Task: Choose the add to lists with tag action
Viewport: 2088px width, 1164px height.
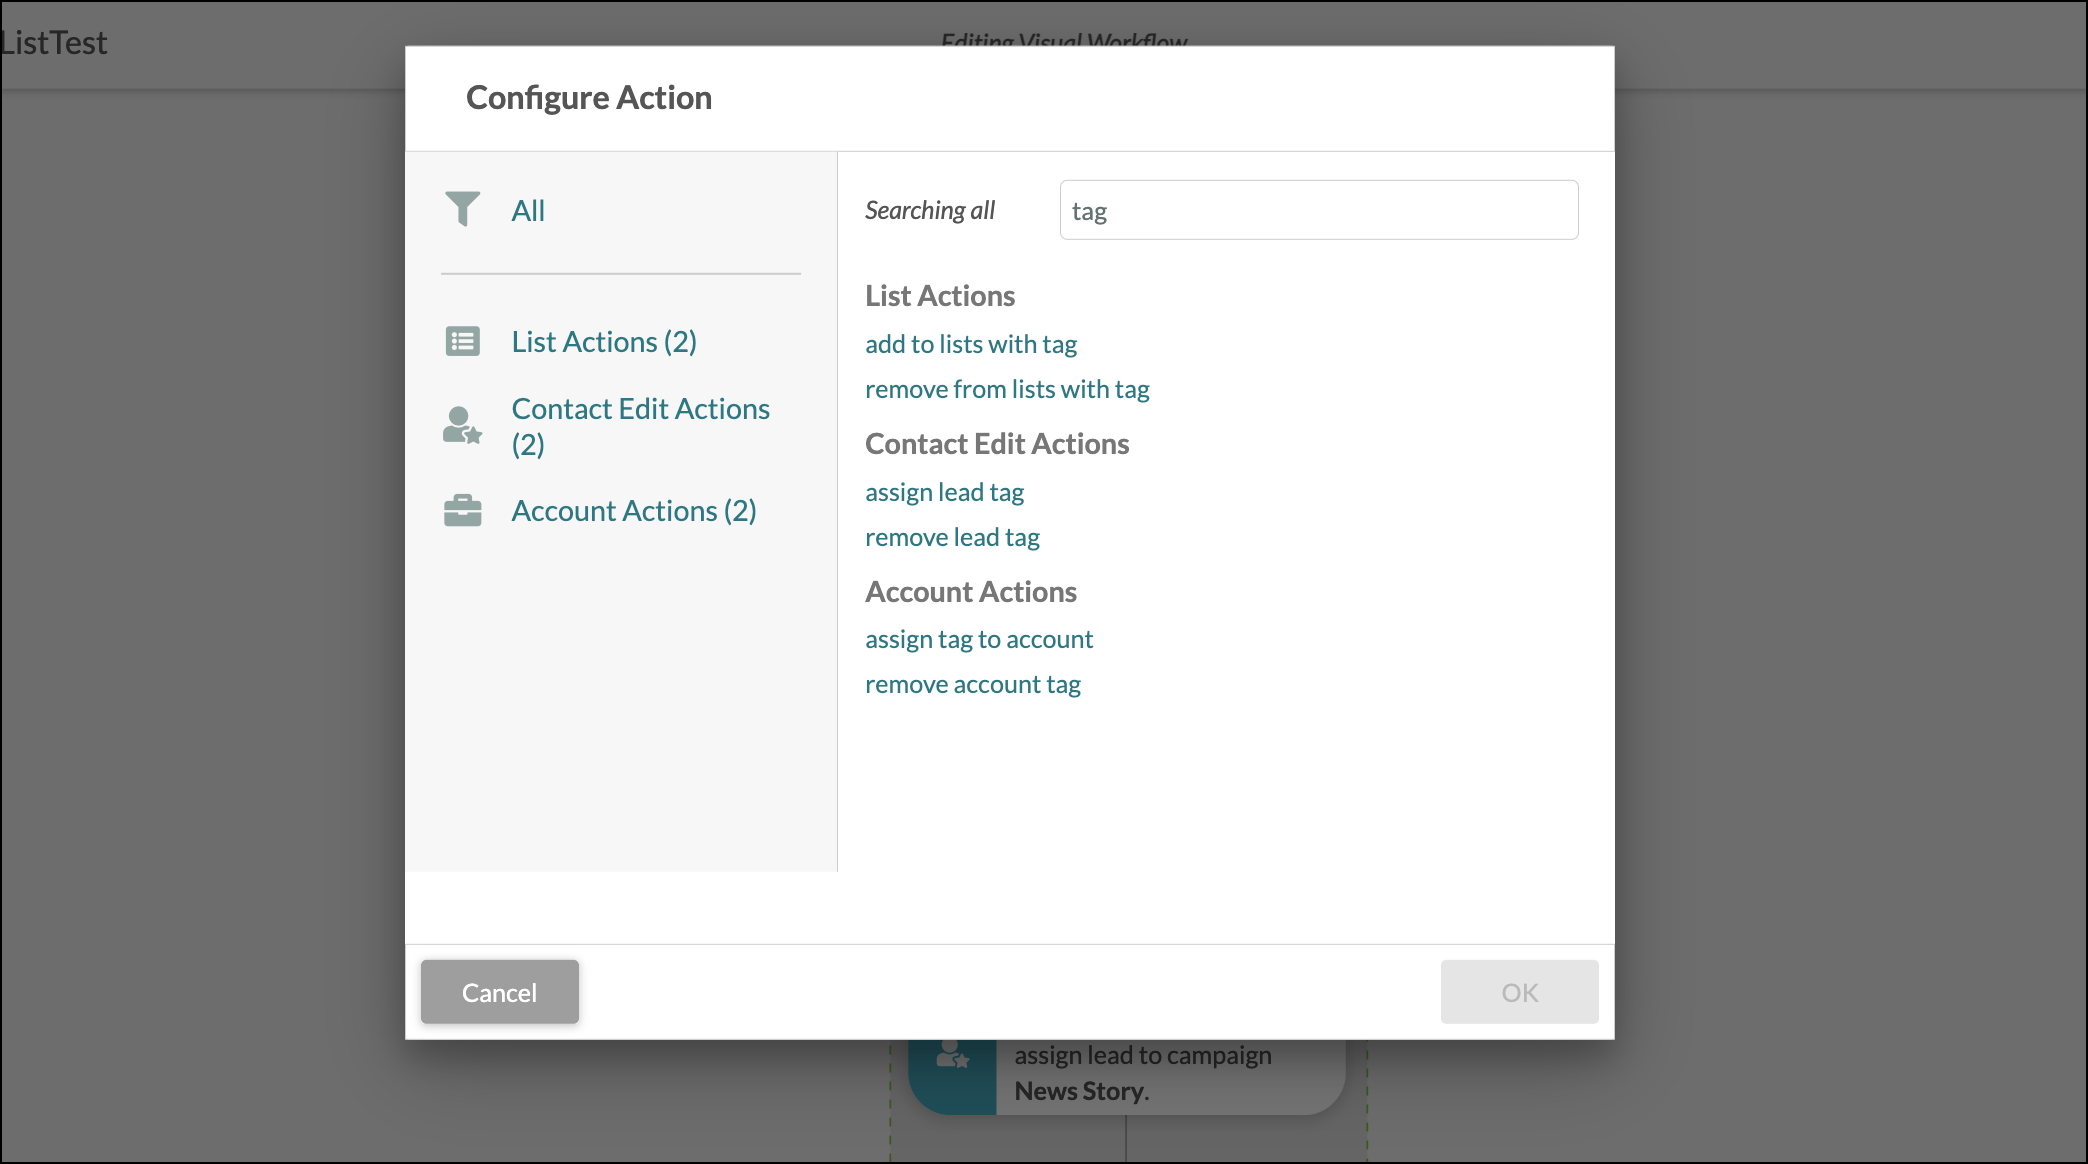Action: [970, 344]
